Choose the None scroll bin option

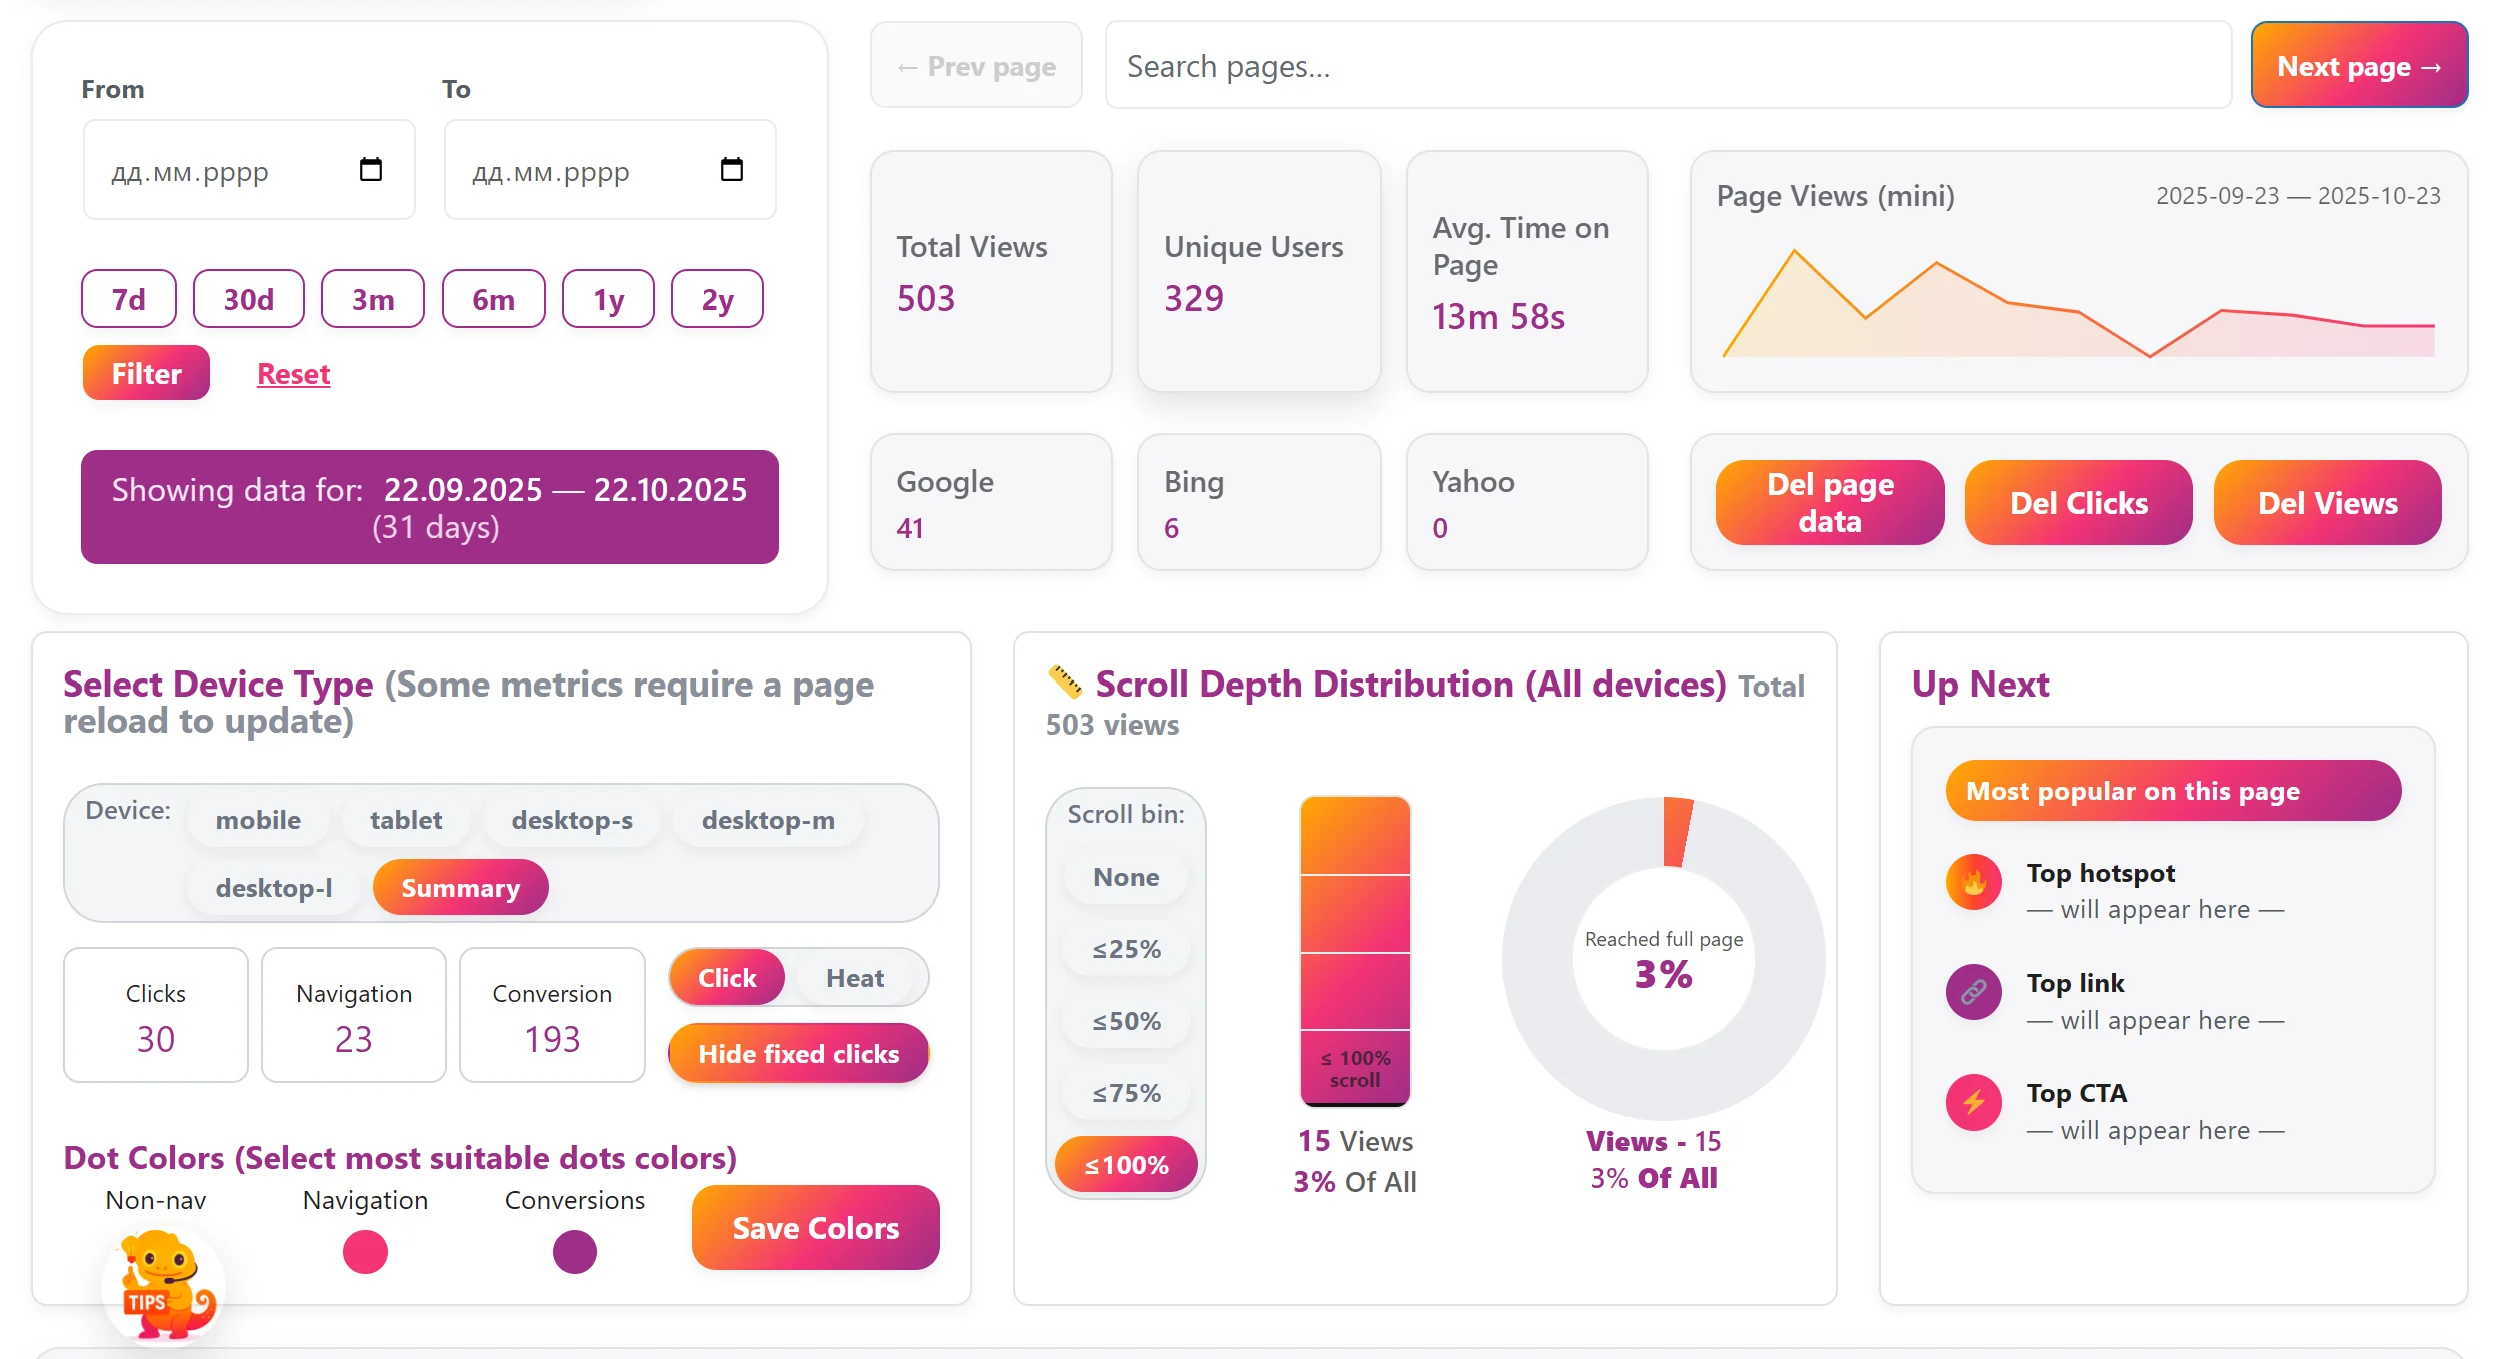tap(1125, 877)
